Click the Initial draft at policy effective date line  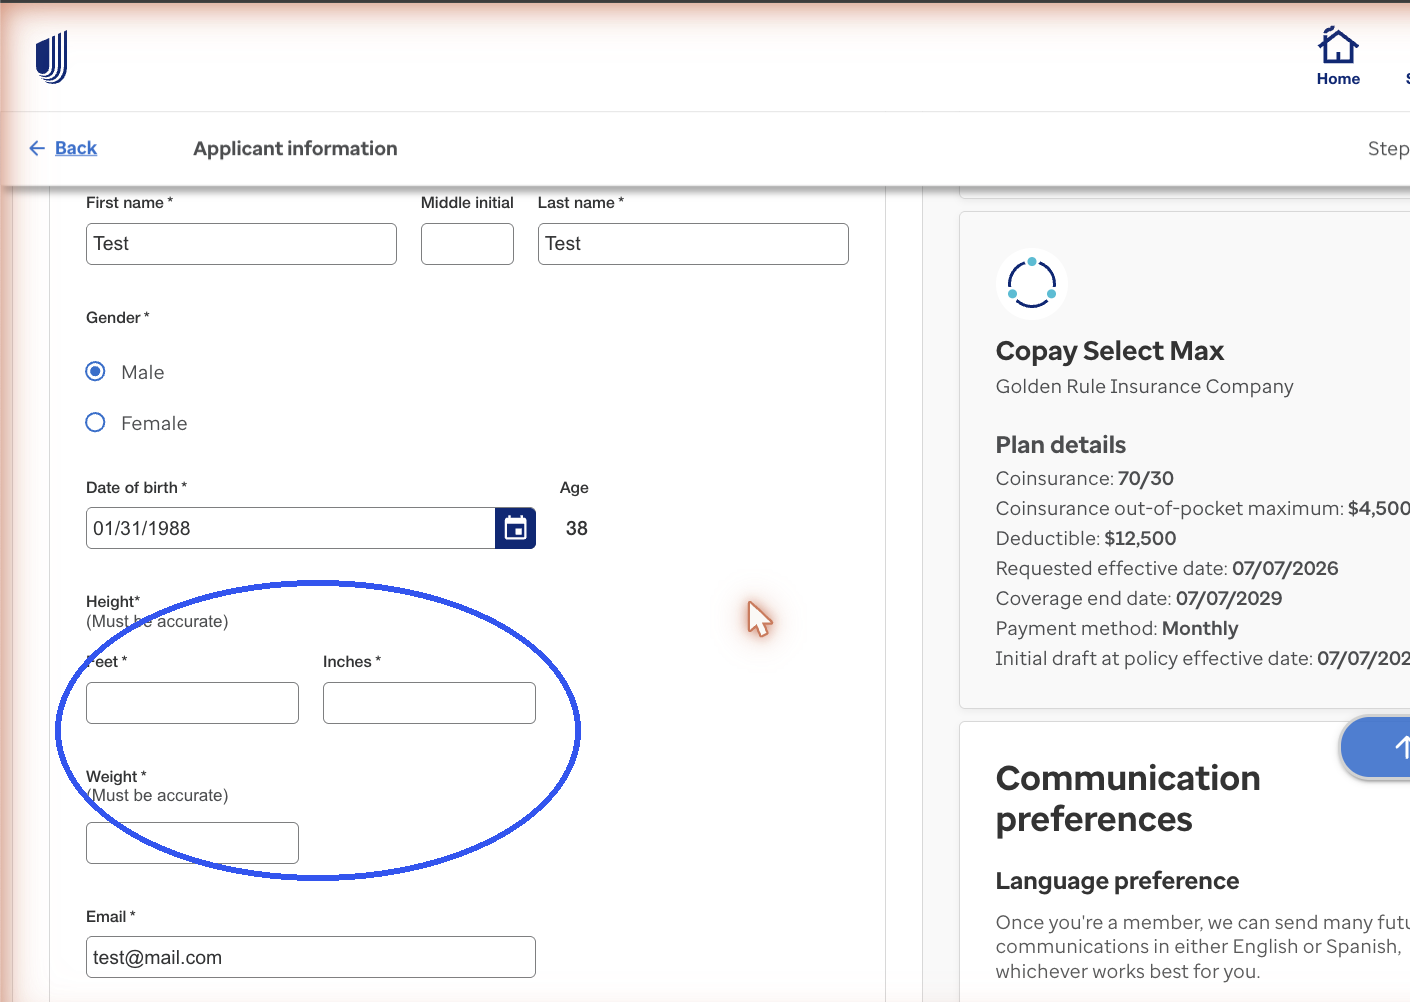coord(1203,658)
